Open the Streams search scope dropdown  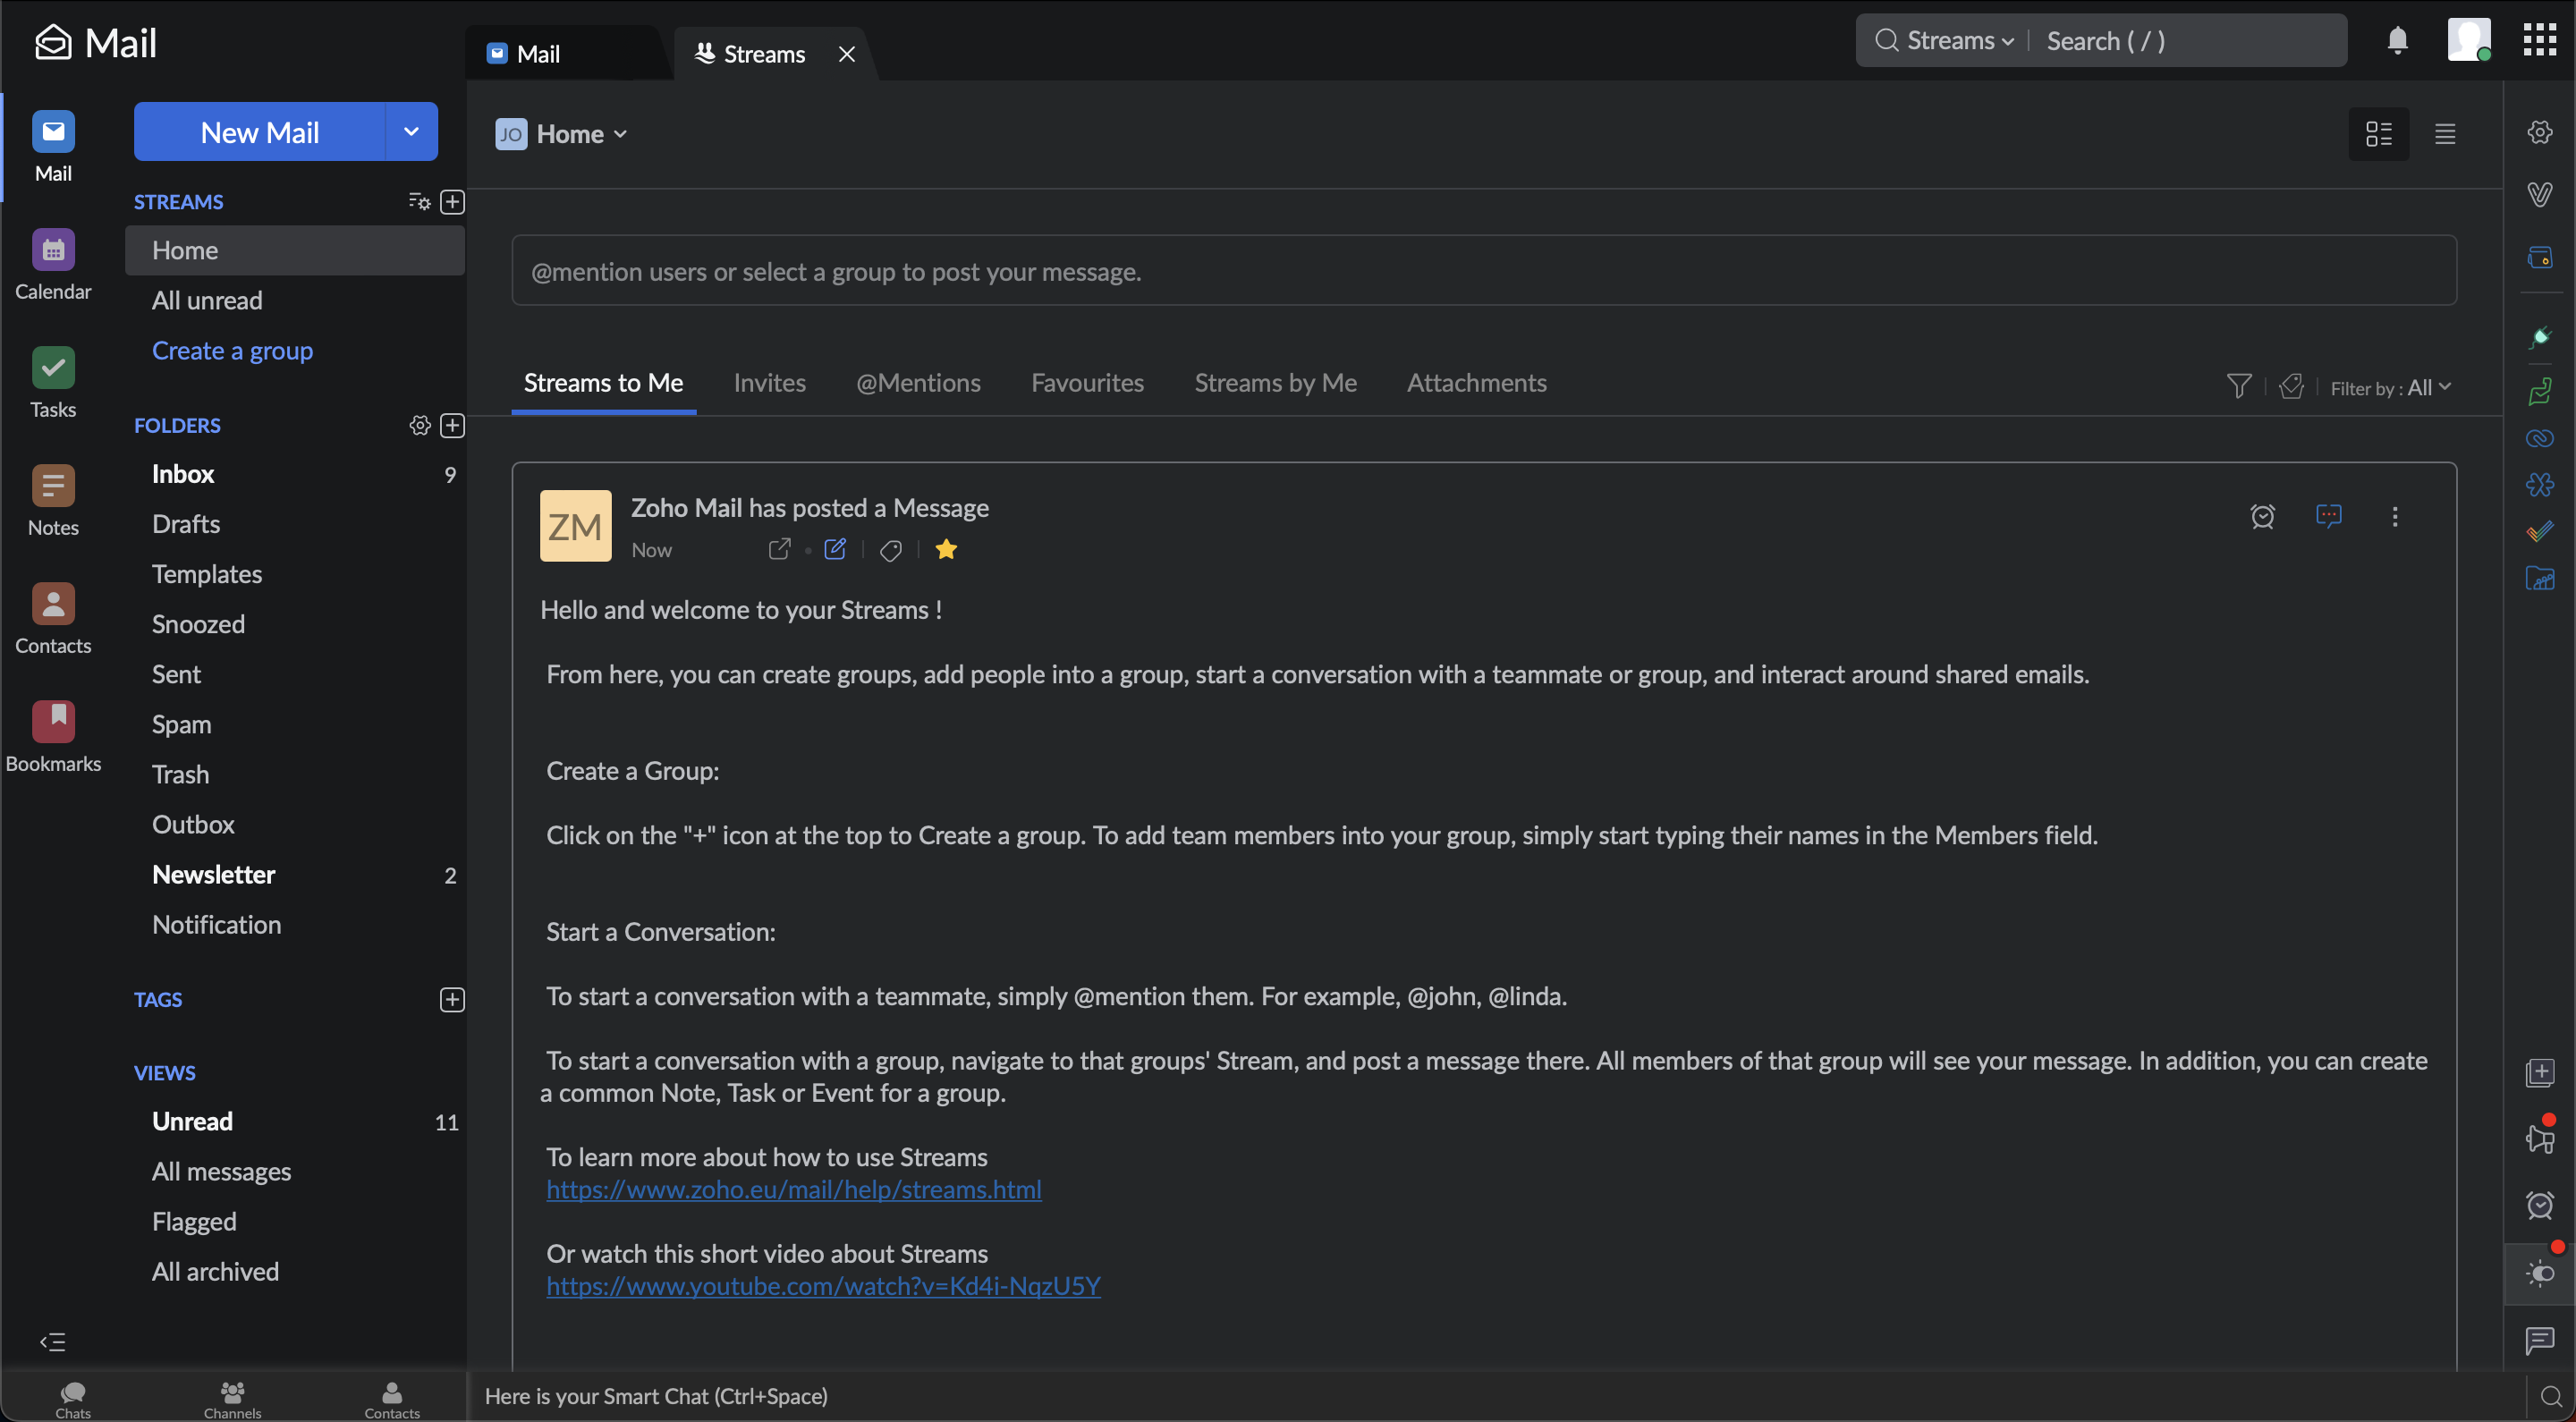(x=1960, y=41)
